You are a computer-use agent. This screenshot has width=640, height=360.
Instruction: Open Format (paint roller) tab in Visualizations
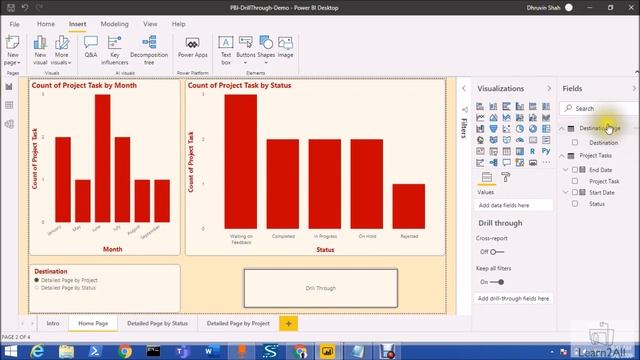505,177
